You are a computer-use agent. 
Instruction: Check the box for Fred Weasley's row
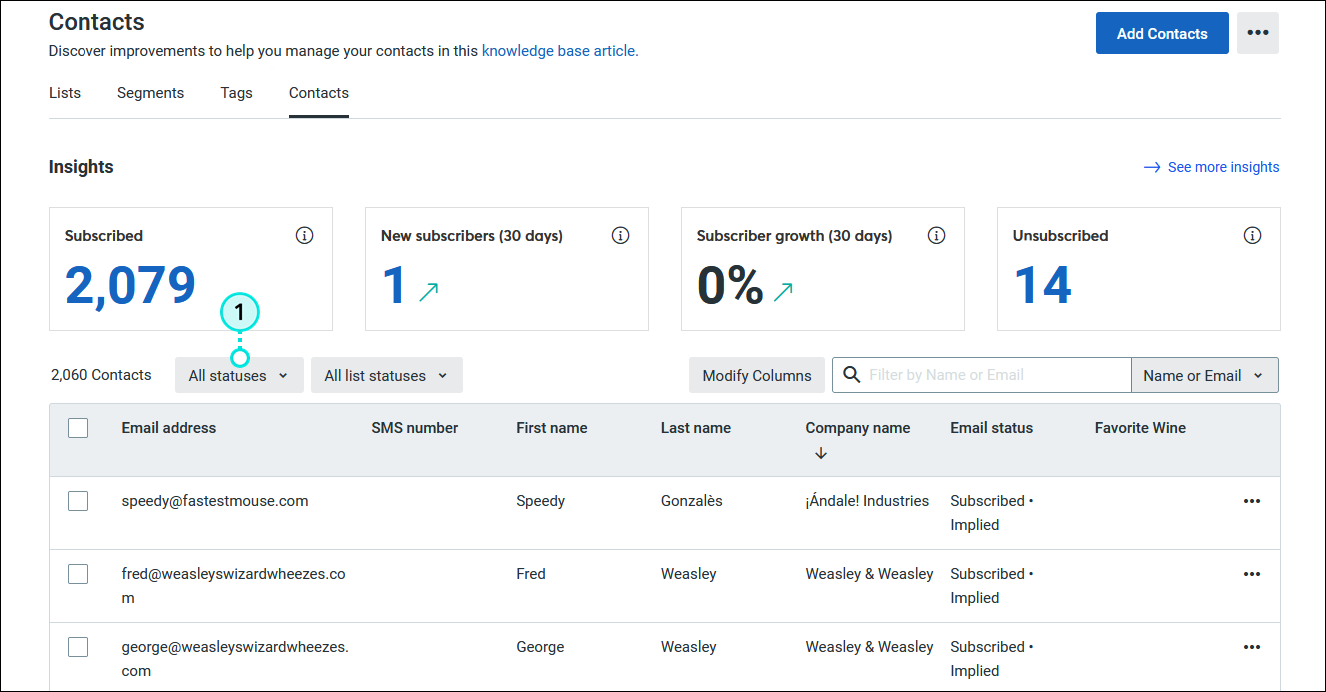click(78, 574)
